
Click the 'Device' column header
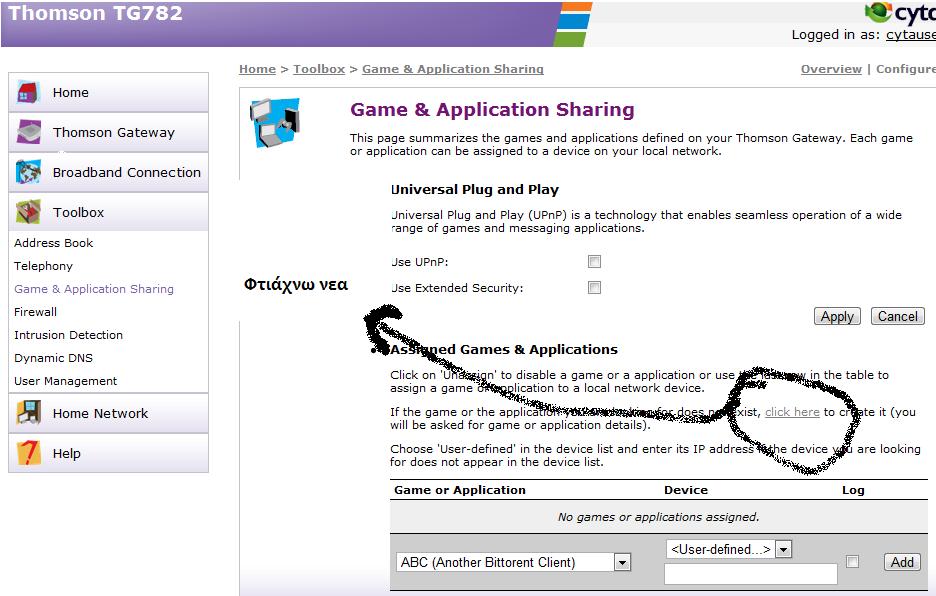pos(686,490)
